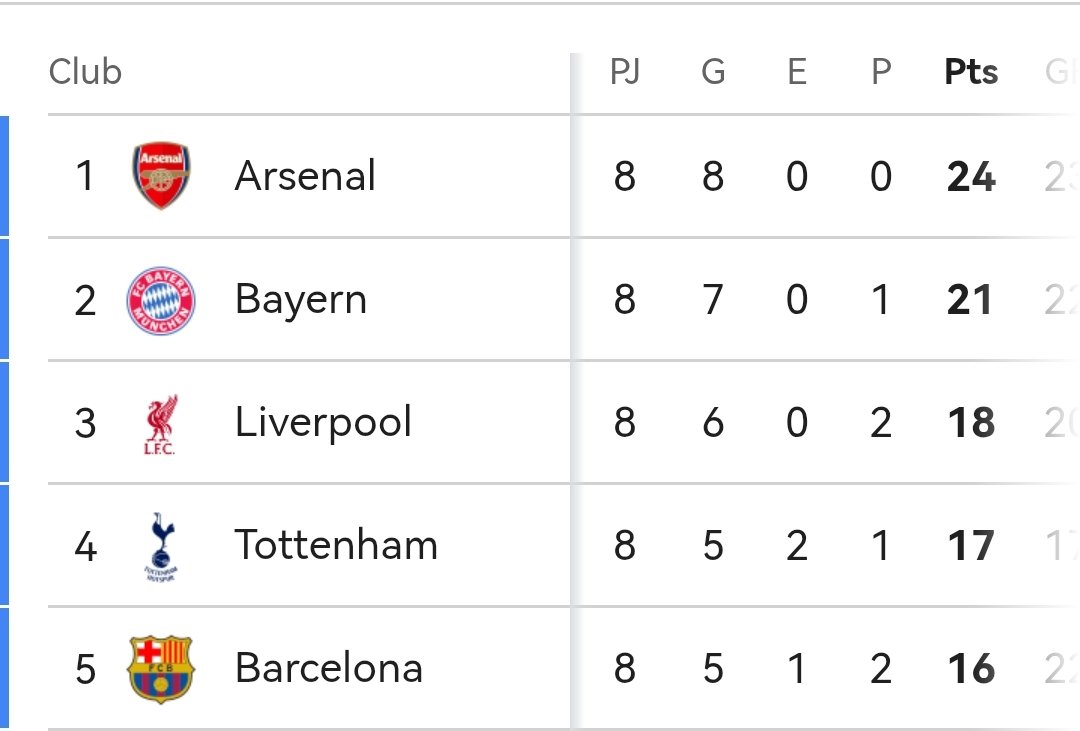Image resolution: width=1080 pixels, height=731 pixels.
Task: Click the Tottenham Hotspur crest
Action: [x=161, y=547]
